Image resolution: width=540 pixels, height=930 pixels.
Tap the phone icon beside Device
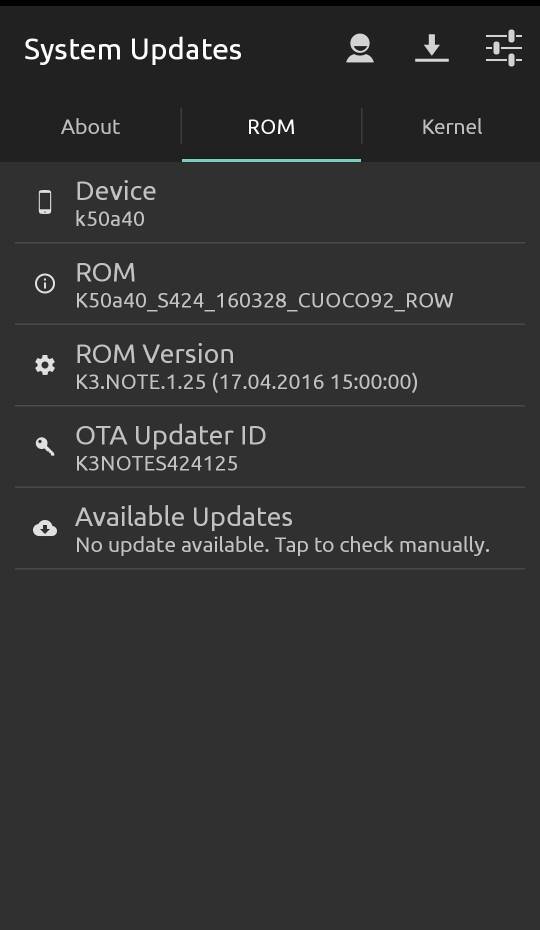coord(45,202)
